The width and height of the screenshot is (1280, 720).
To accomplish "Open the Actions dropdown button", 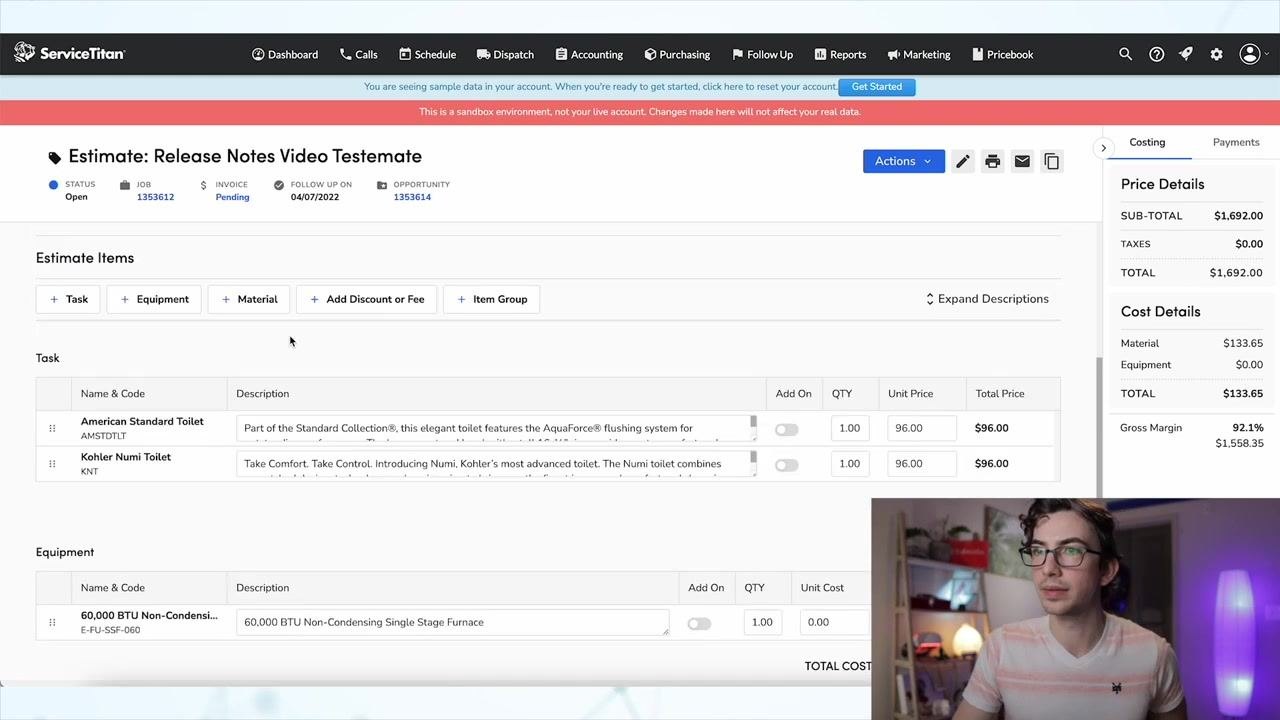I will tap(904, 161).
